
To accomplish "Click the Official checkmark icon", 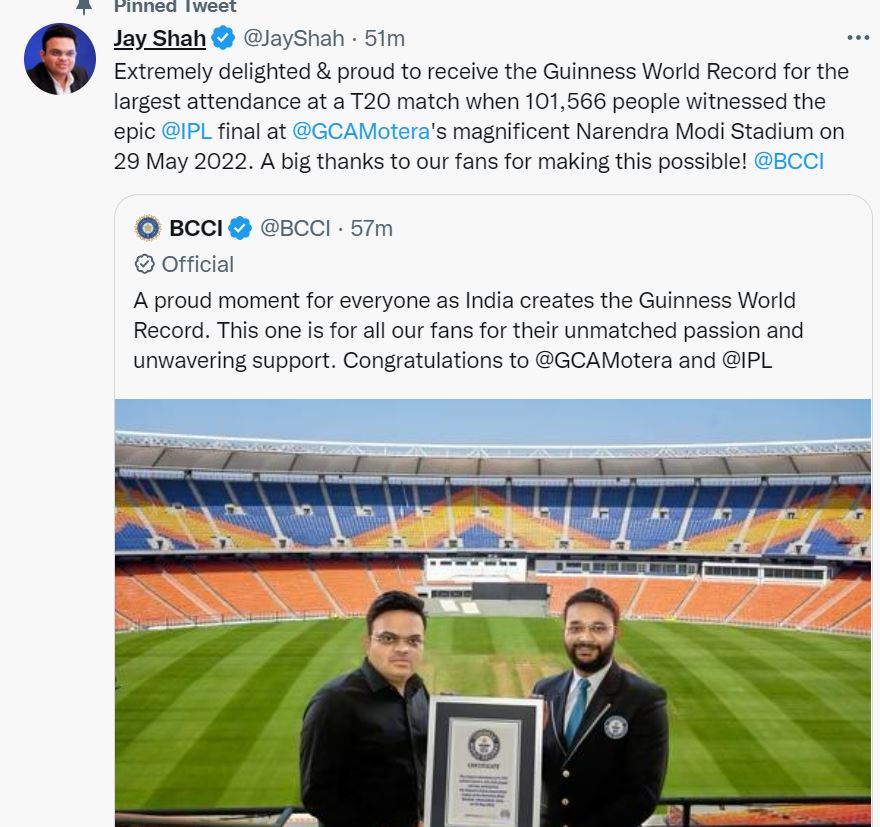I will click(x=145, y=264).
